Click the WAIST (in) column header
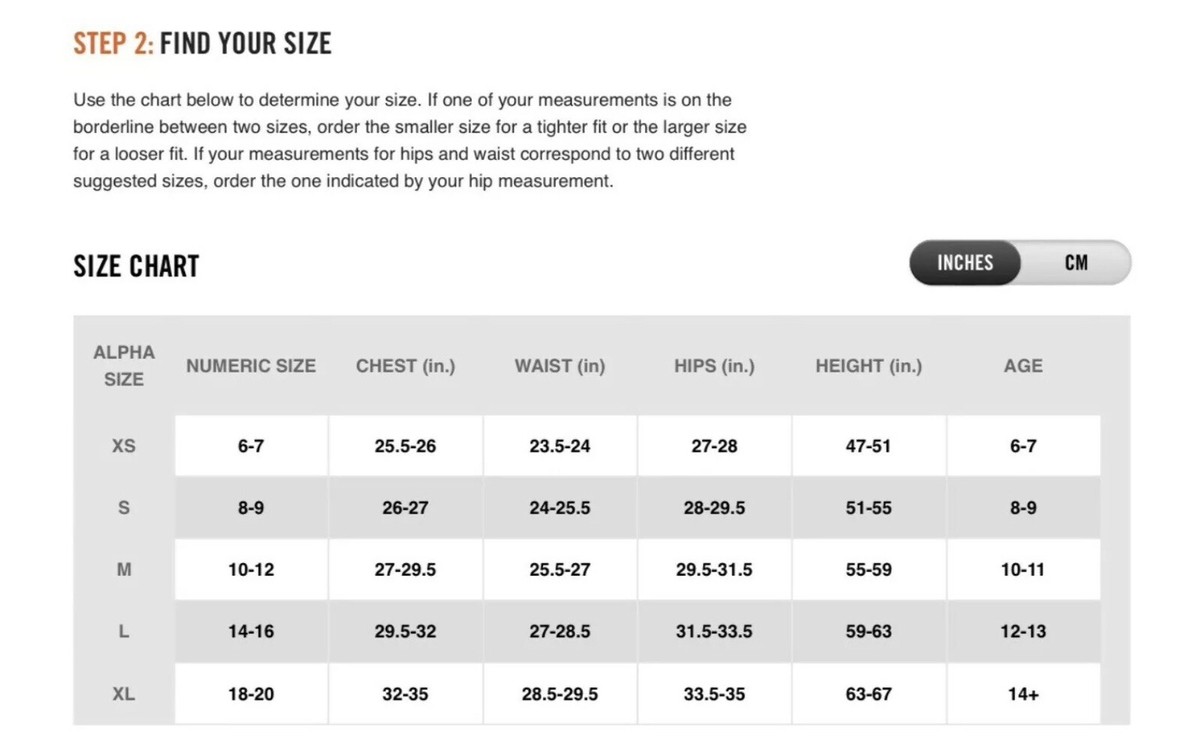Image resolution: width=1200 pixels, height=755 pixels. coord(560,366)
